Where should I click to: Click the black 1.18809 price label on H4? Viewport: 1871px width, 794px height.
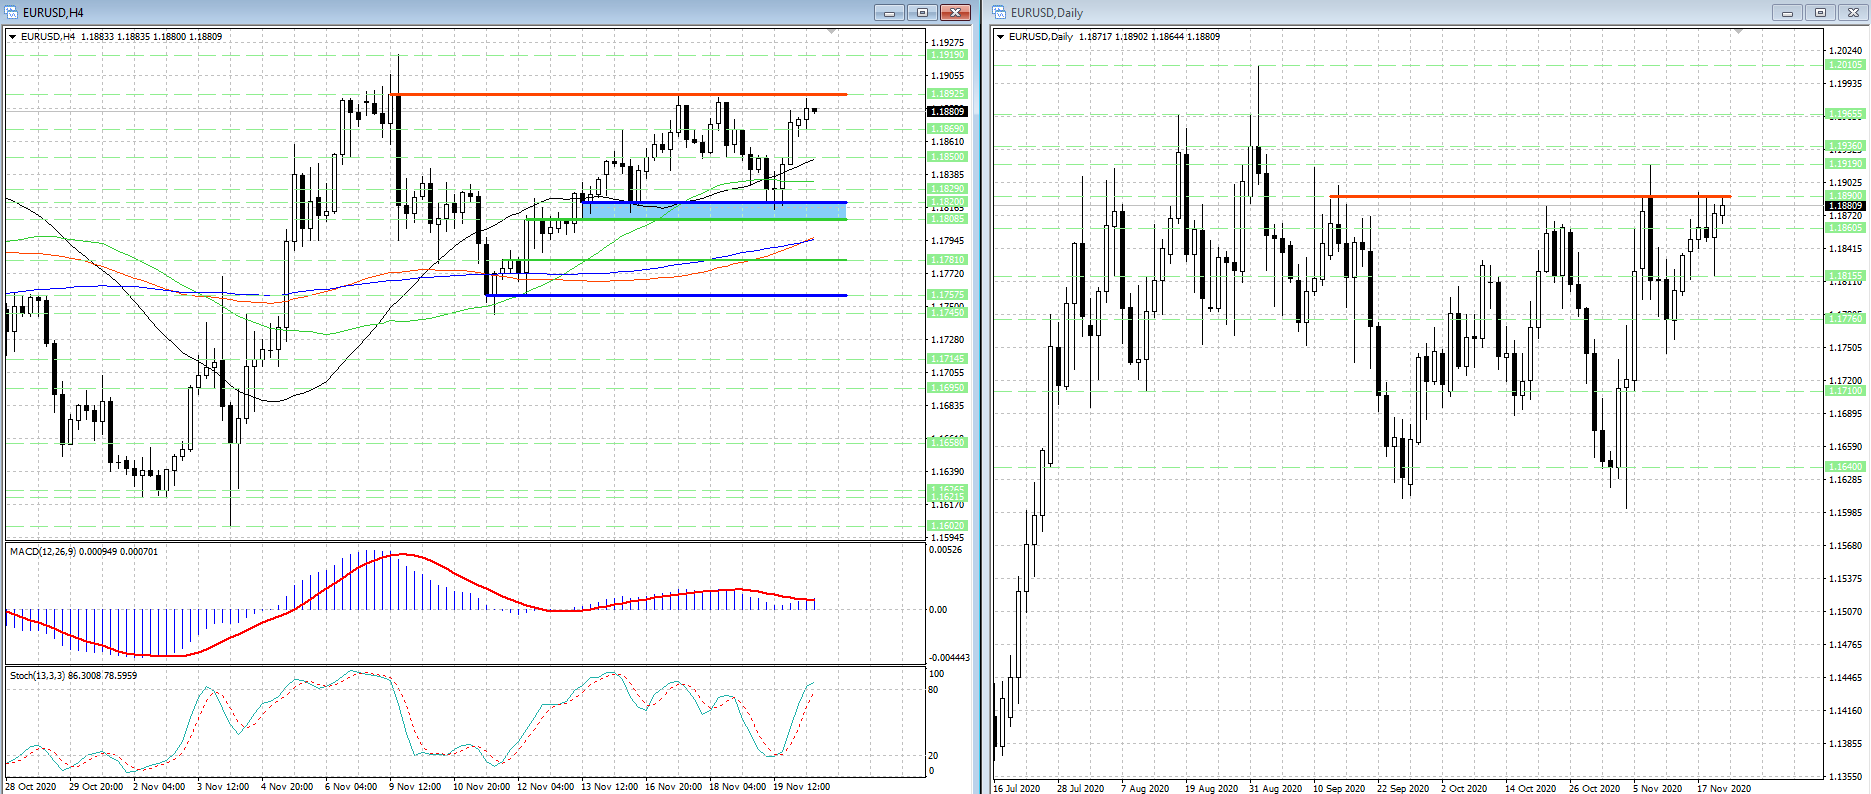[947, 111]
